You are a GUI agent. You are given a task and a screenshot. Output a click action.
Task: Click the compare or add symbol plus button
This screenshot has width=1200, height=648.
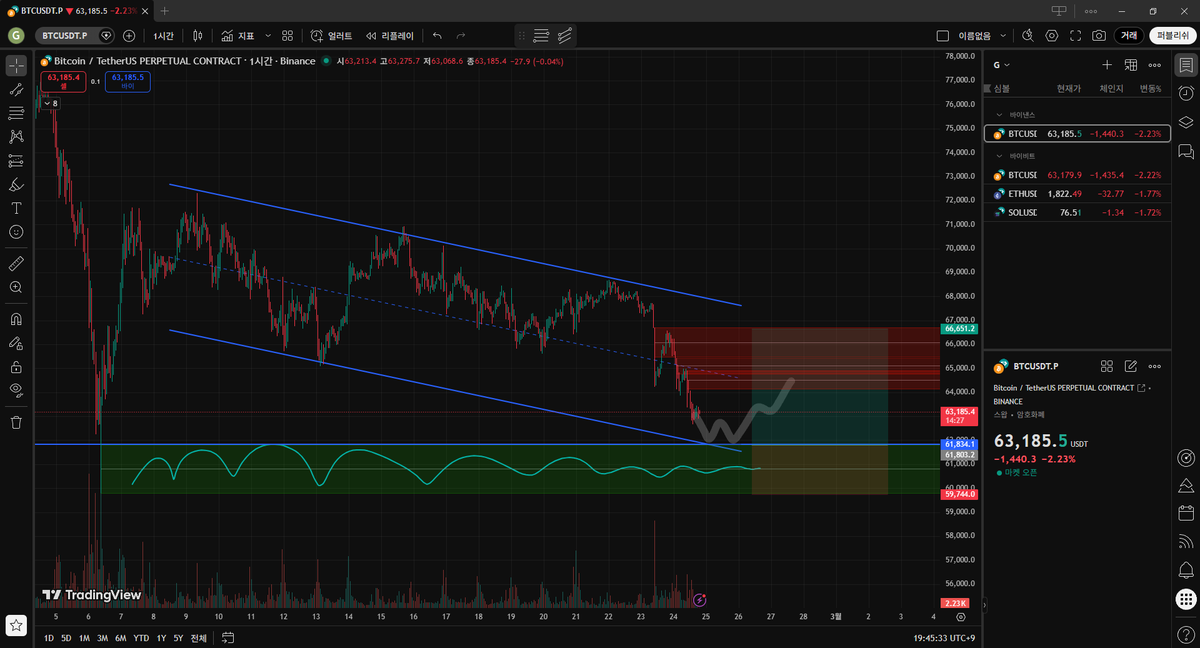pyautogui.click(x=129, y=35)
